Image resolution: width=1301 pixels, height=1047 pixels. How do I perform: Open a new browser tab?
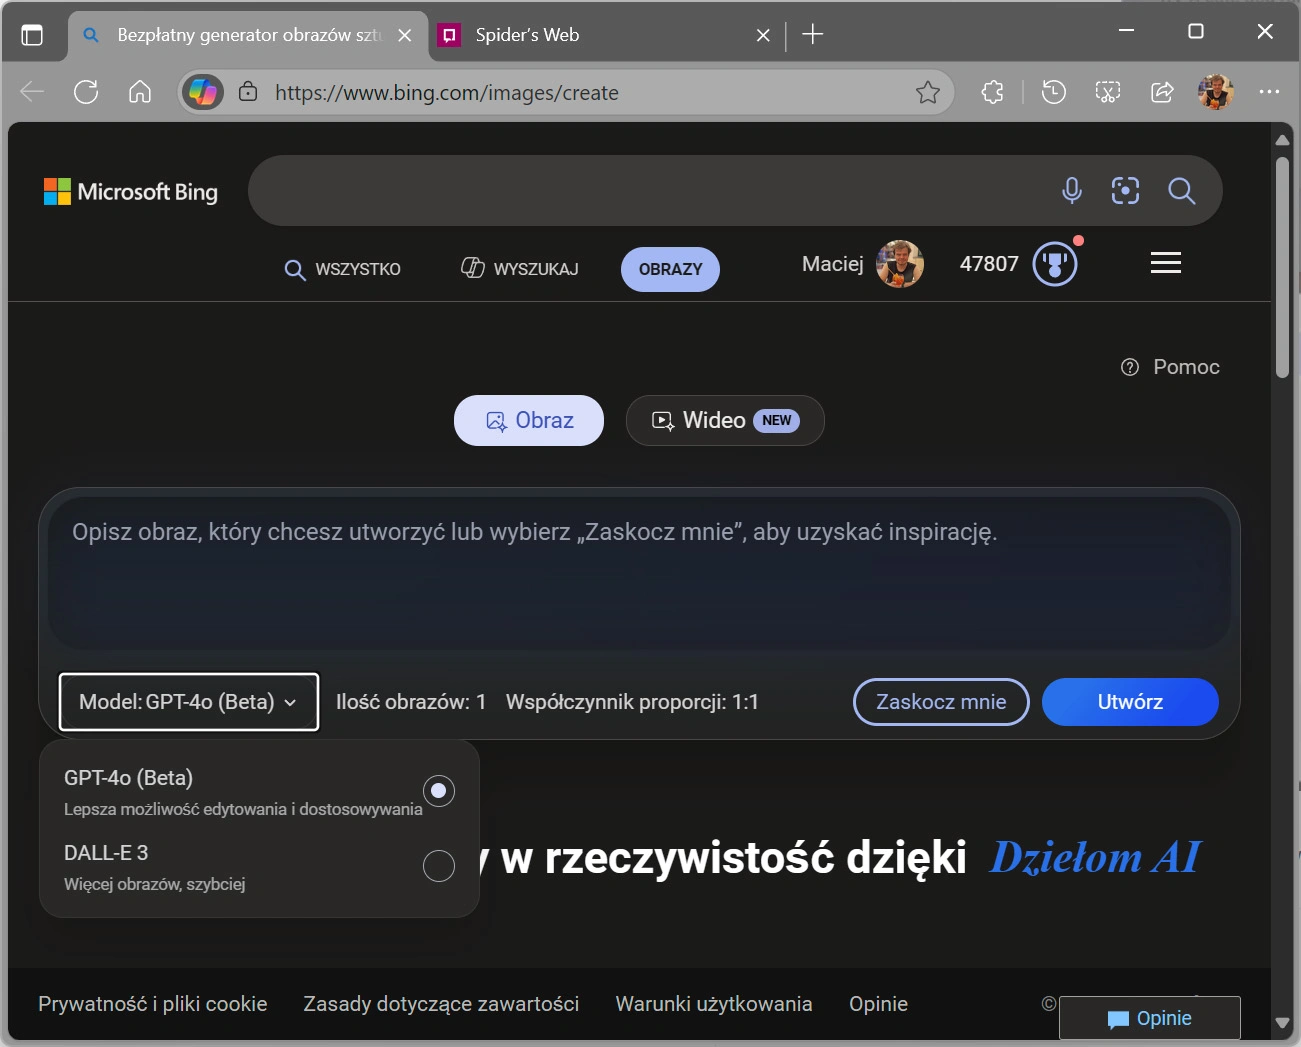[x=813, y=35]
